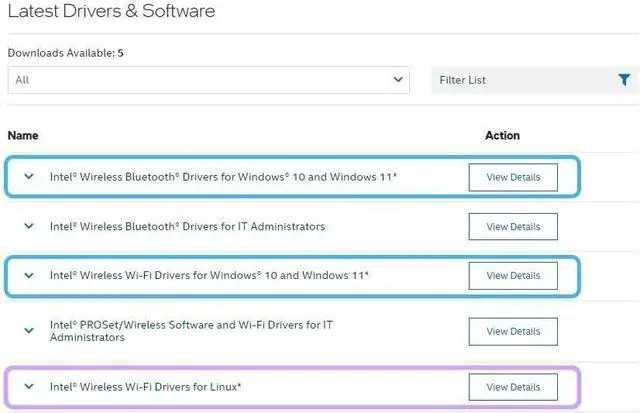640x413 pixels.
Task: Expand Wi-Fi Drivers for Linux row
Action: (29, 386)
